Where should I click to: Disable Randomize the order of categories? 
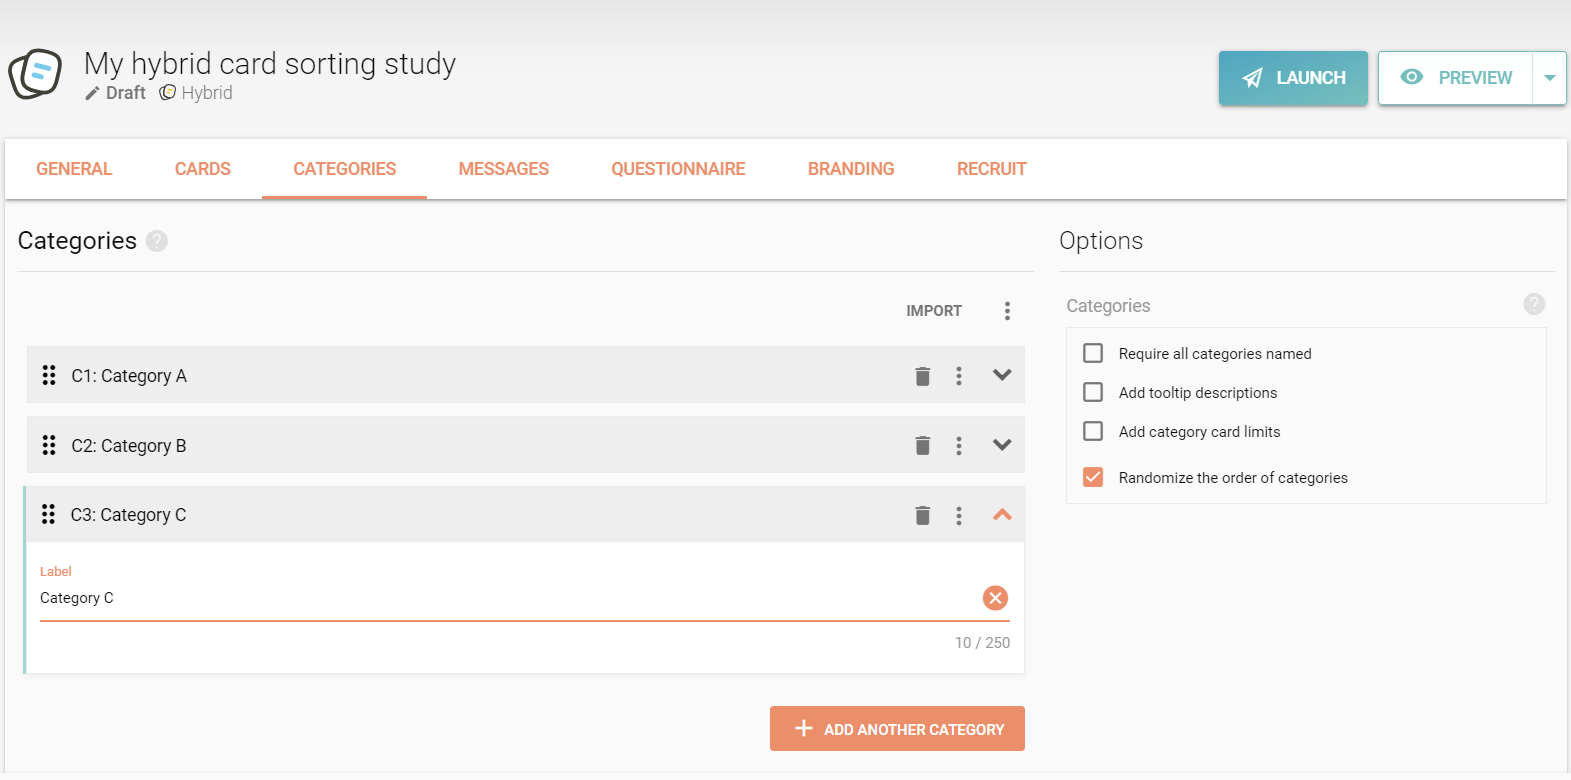click(x=1093, y=477)
